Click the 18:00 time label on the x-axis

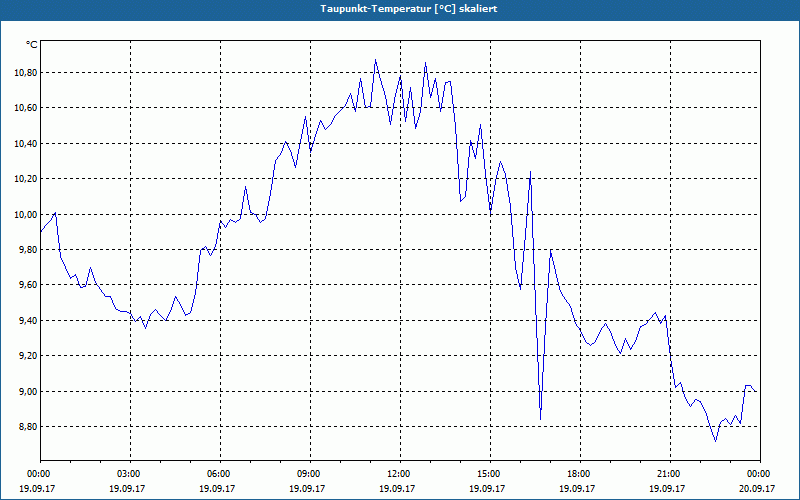580,474
